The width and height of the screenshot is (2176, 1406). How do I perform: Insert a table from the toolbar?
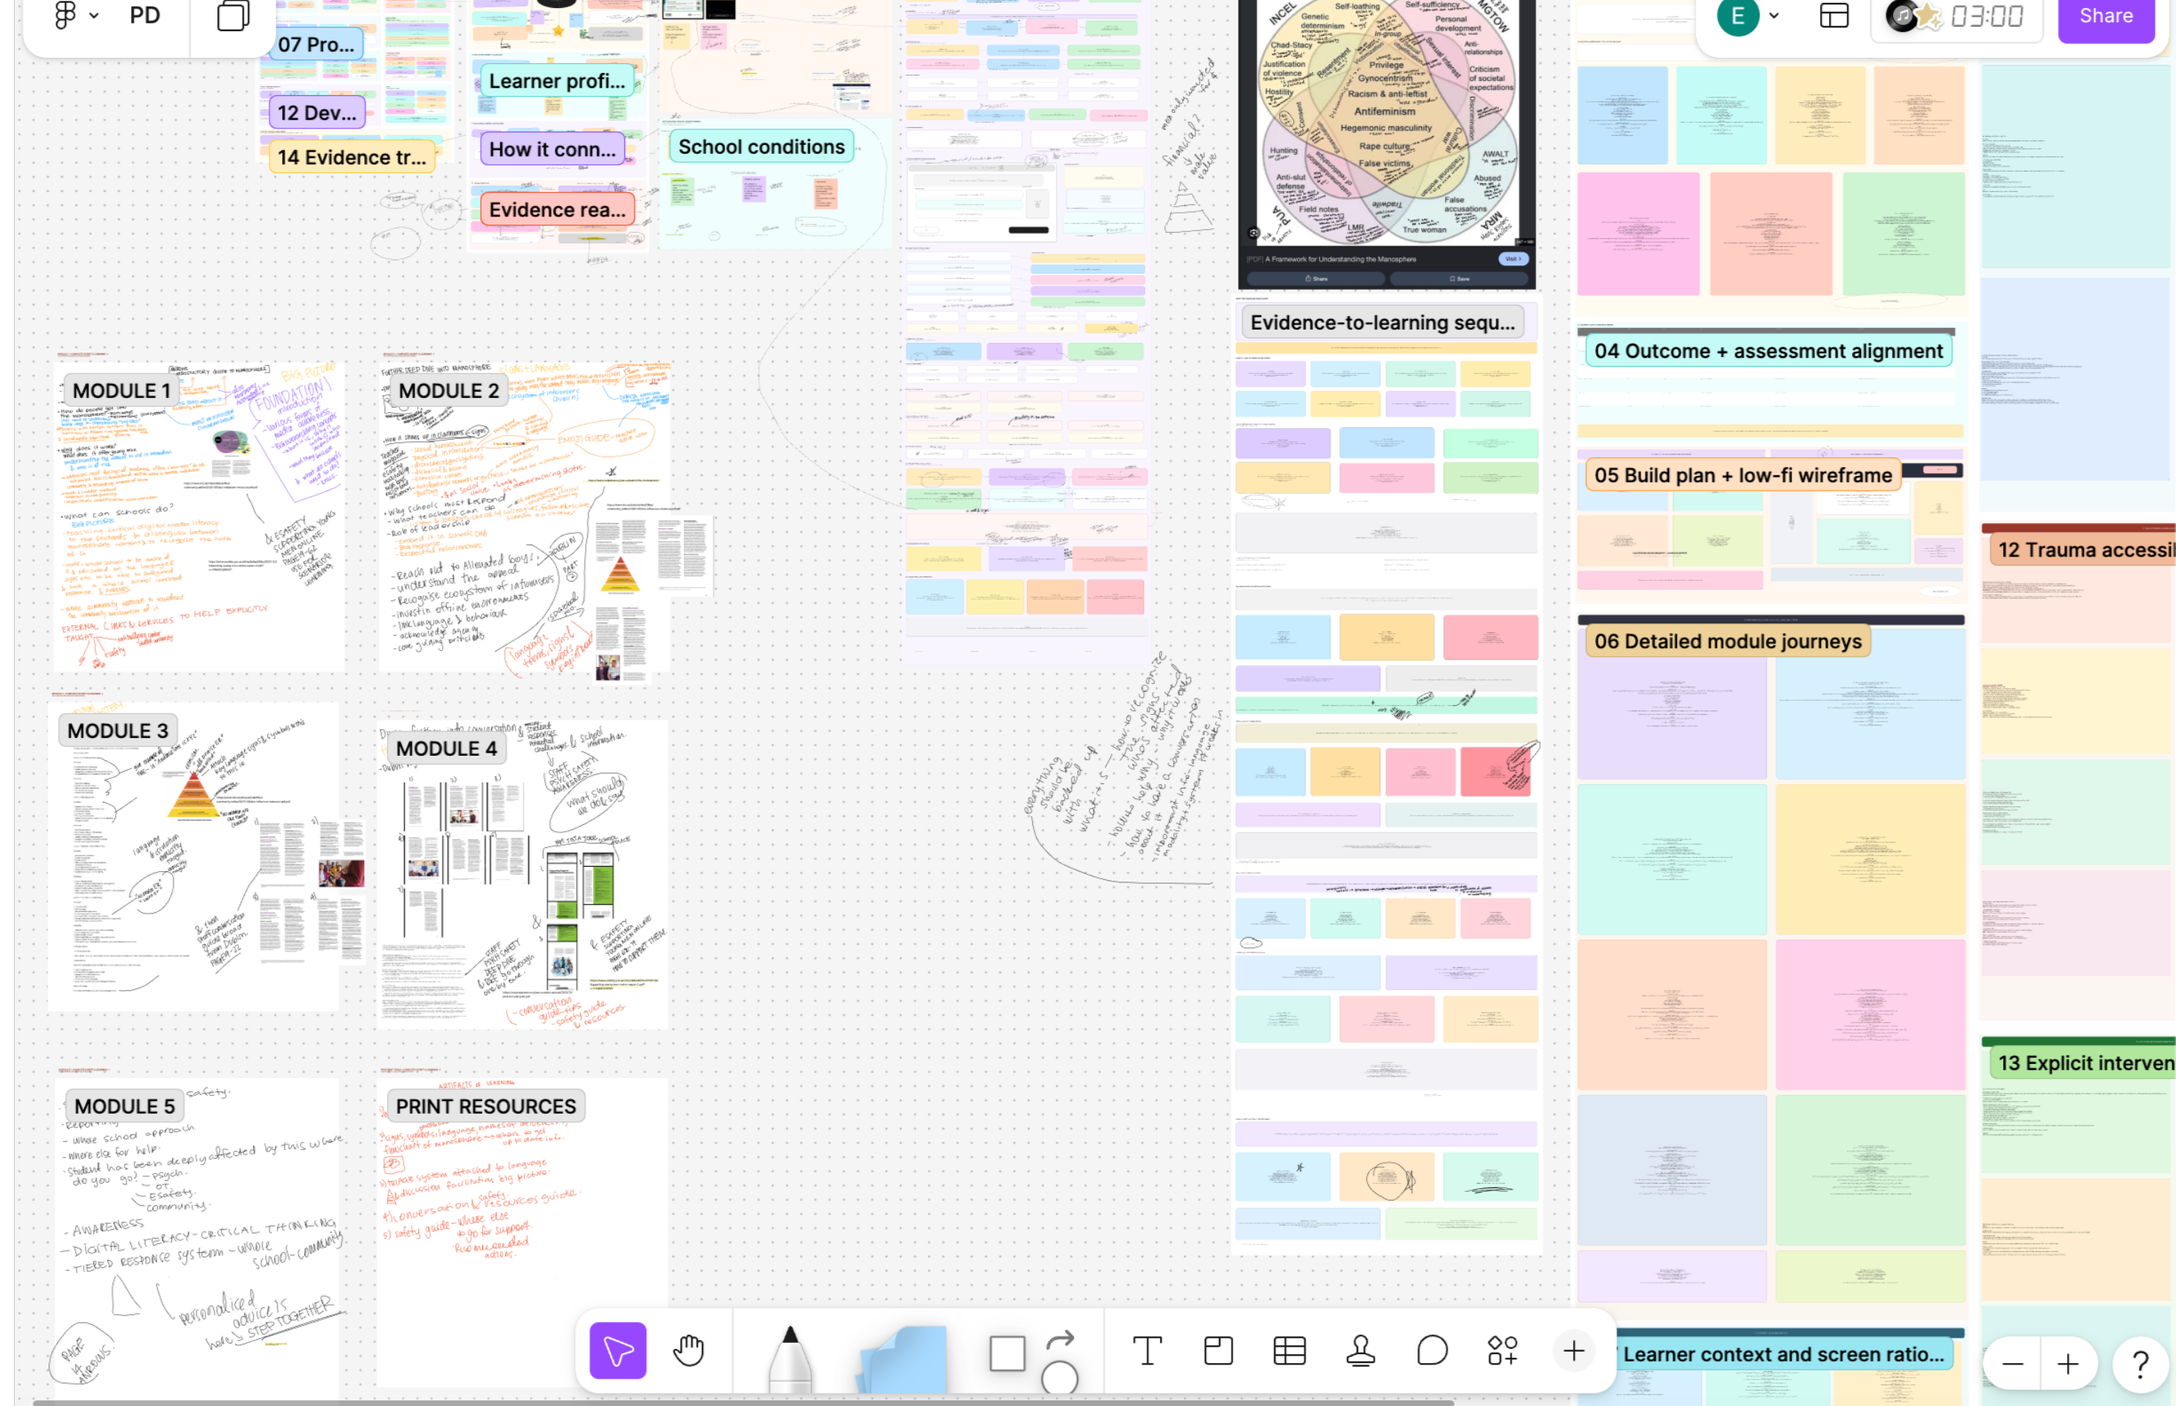click(1289, 1350)
